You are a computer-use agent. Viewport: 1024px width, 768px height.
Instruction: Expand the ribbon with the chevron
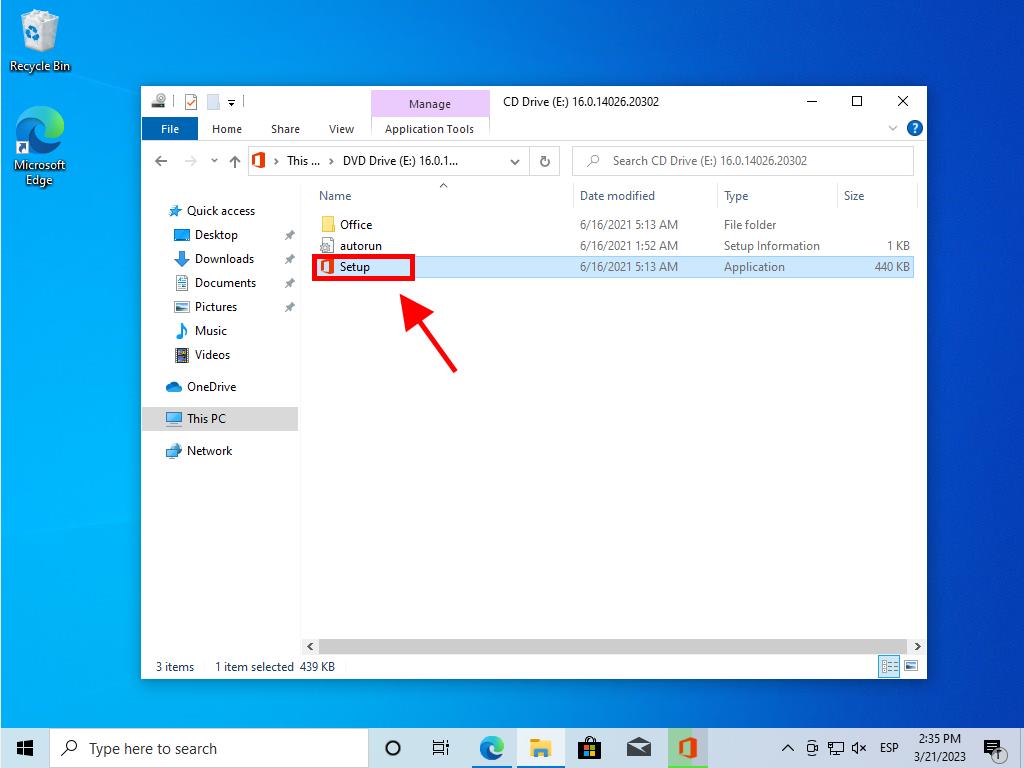893,128
